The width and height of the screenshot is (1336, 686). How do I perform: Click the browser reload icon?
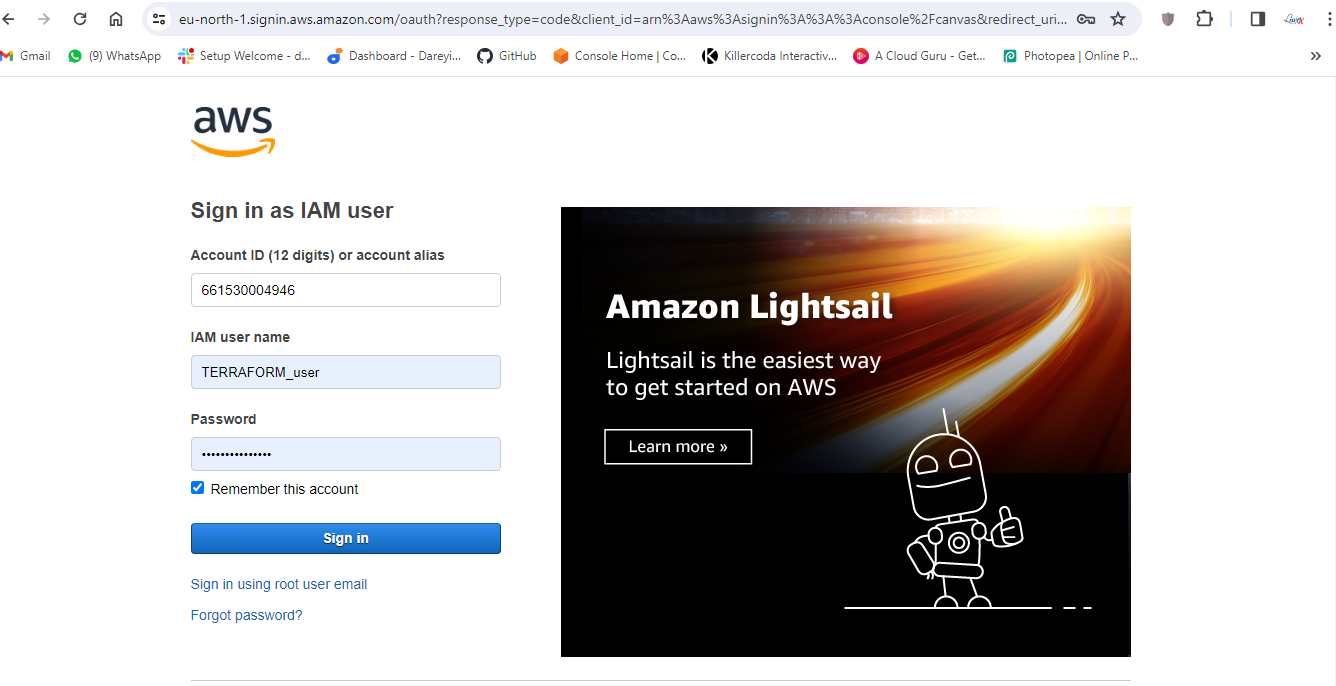click(x=80, y=19)
